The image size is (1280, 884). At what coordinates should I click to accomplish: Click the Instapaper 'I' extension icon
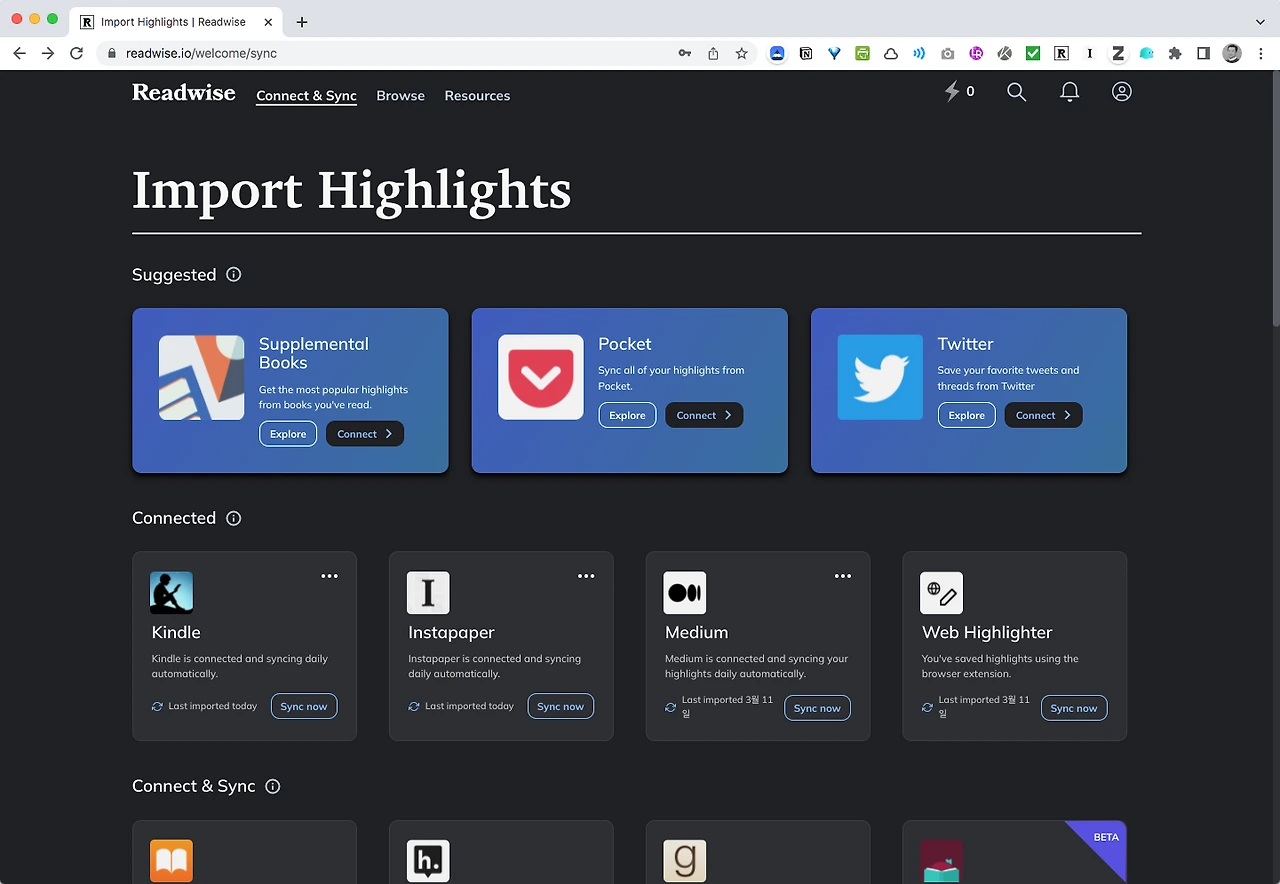tap(1089, 53)
